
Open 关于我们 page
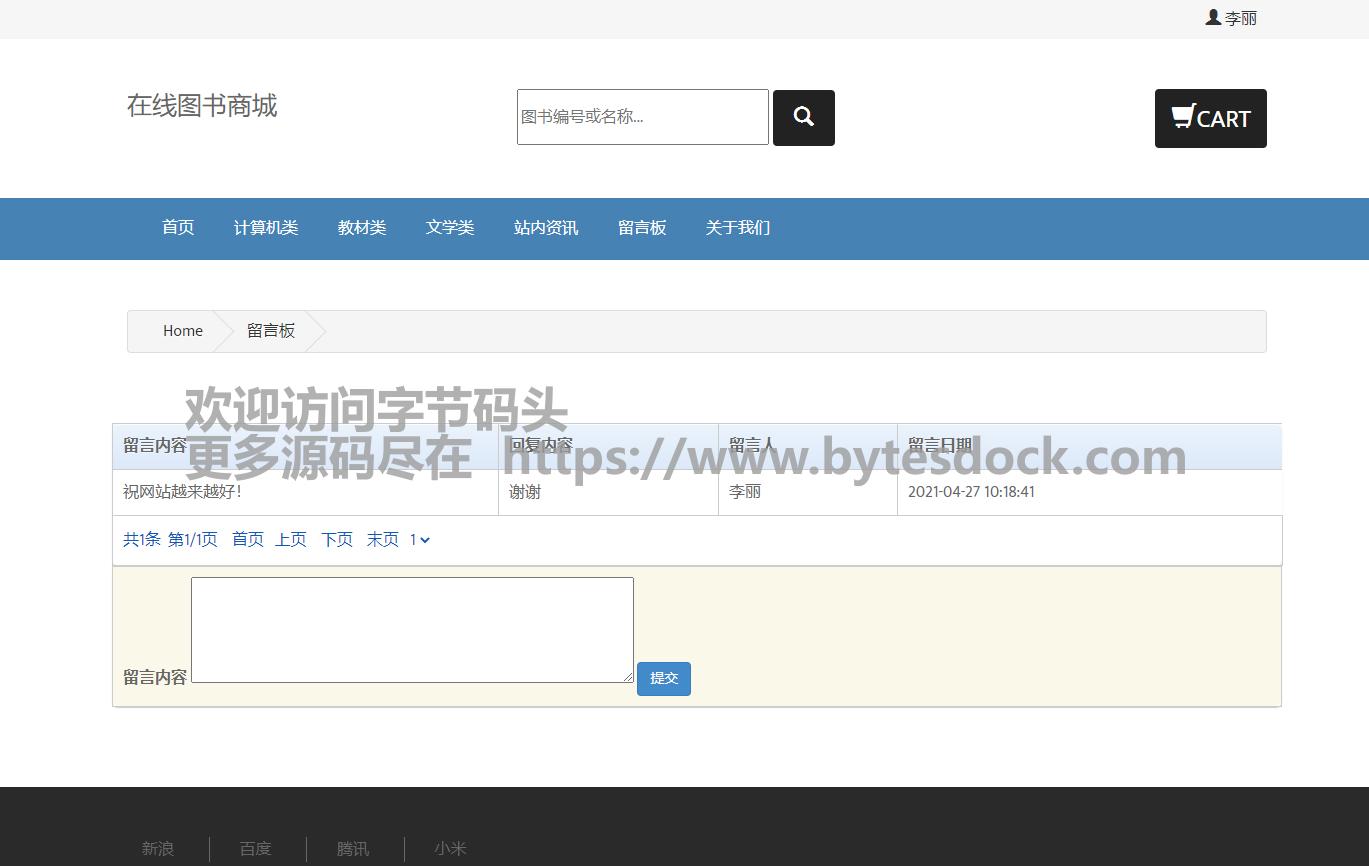[x=738, y=228]
